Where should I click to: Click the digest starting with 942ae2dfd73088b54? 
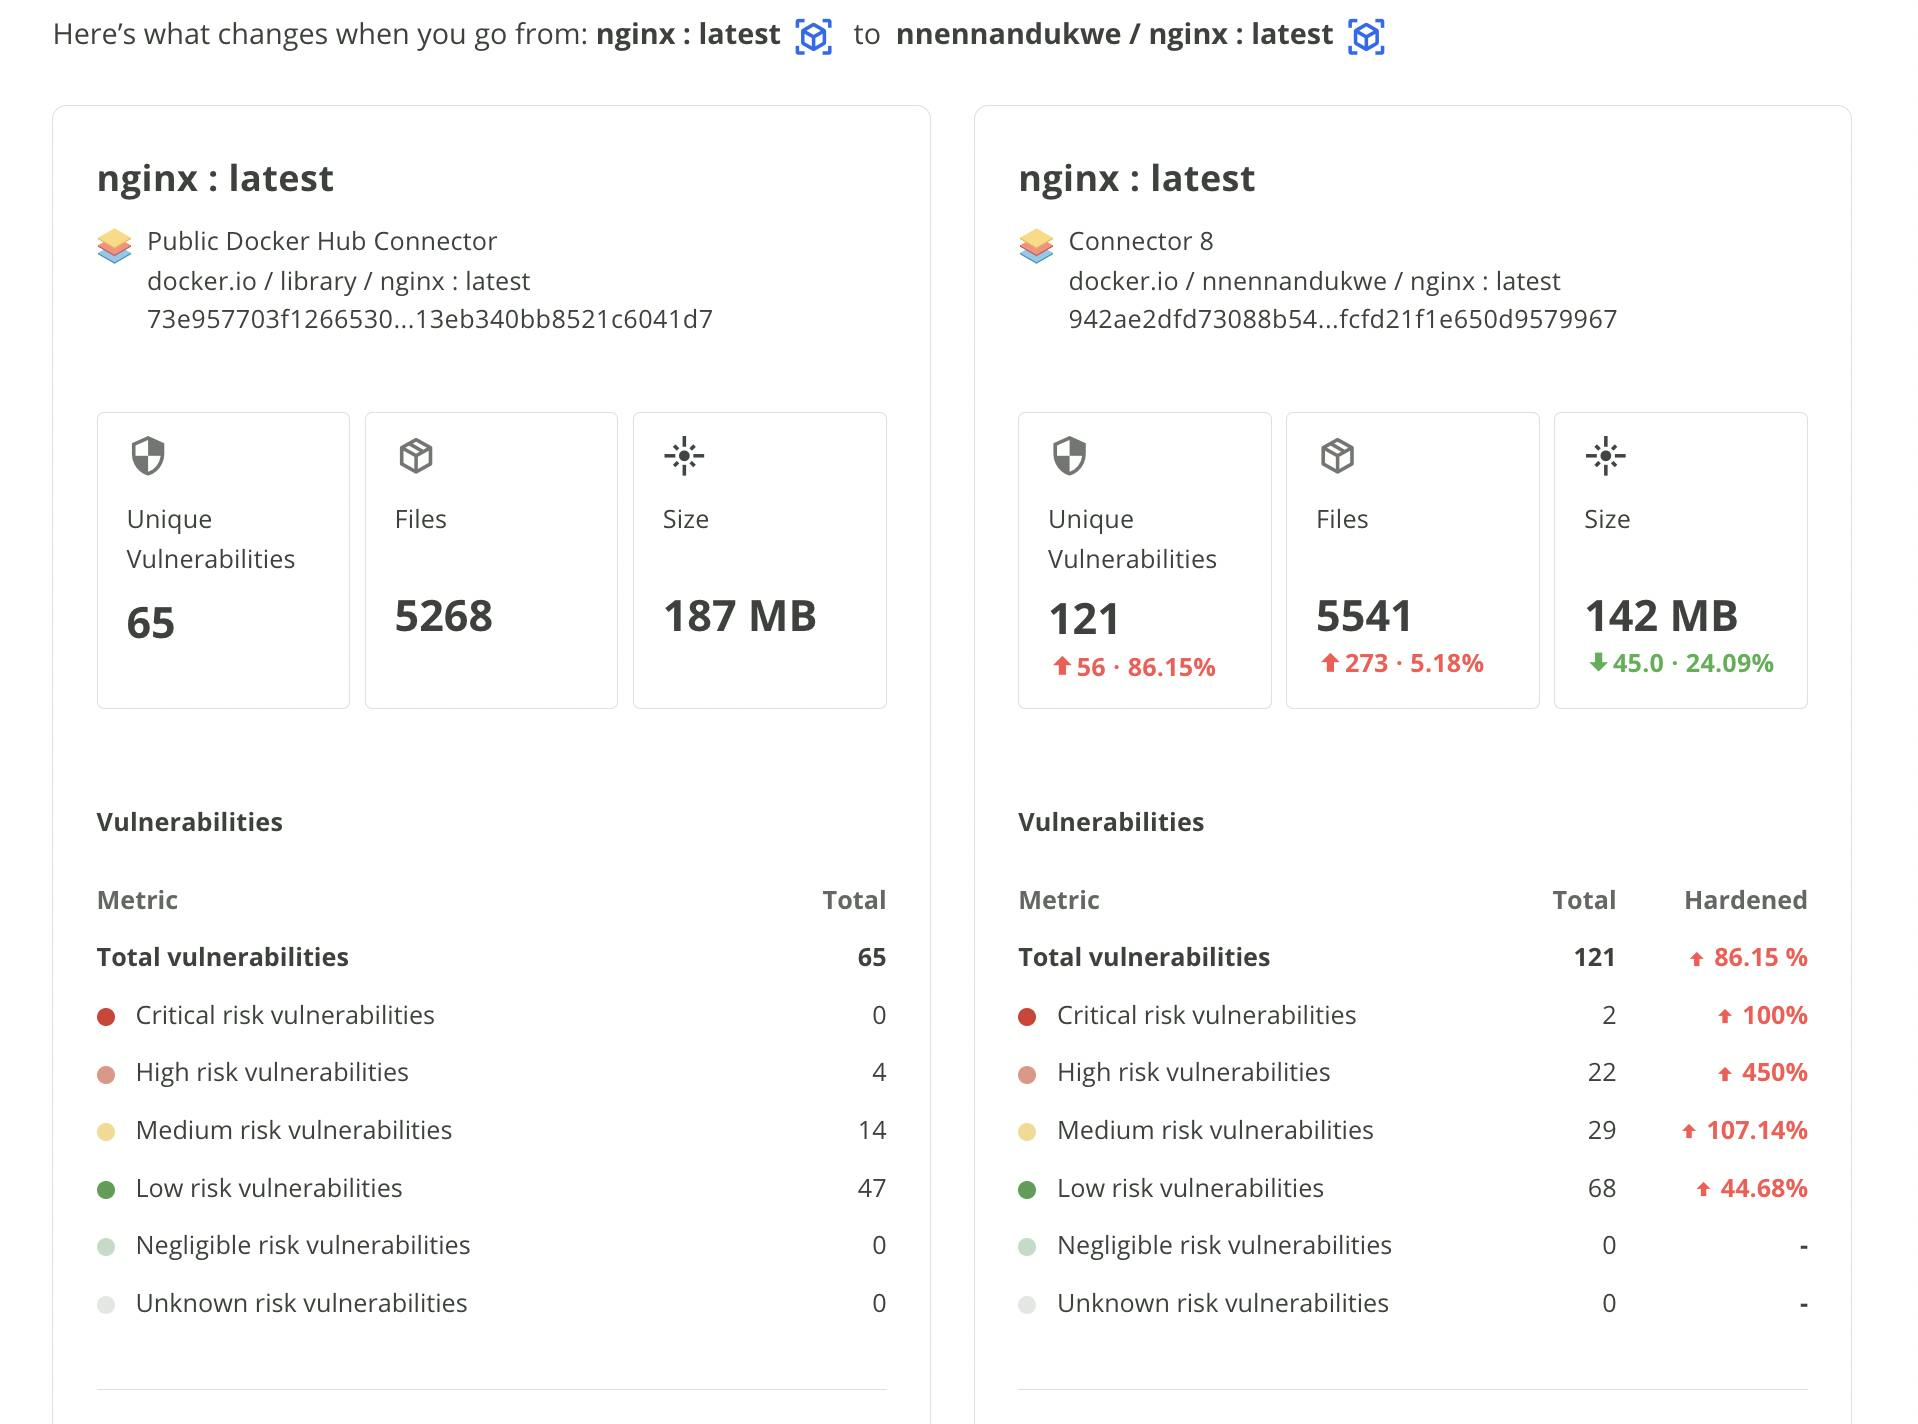click(x=1342, y=319)
